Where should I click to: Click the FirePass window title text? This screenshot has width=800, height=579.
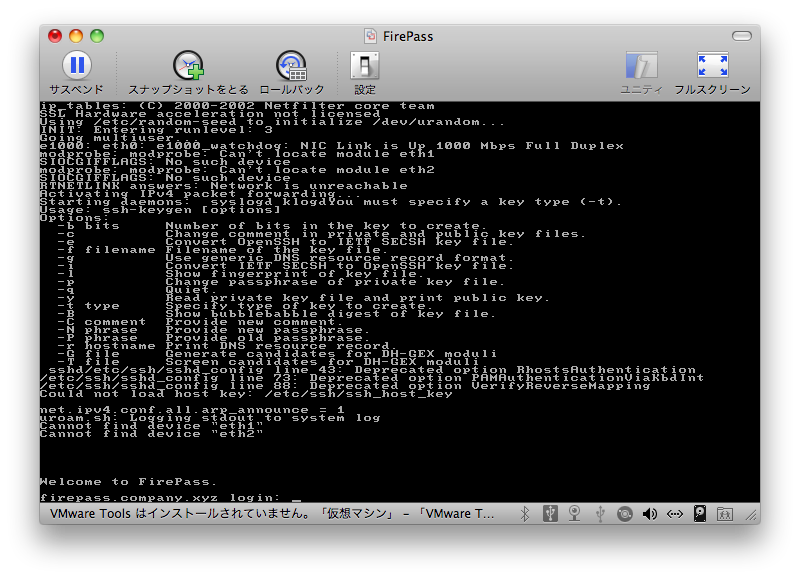pyautogui.click(x=408, y=36)
